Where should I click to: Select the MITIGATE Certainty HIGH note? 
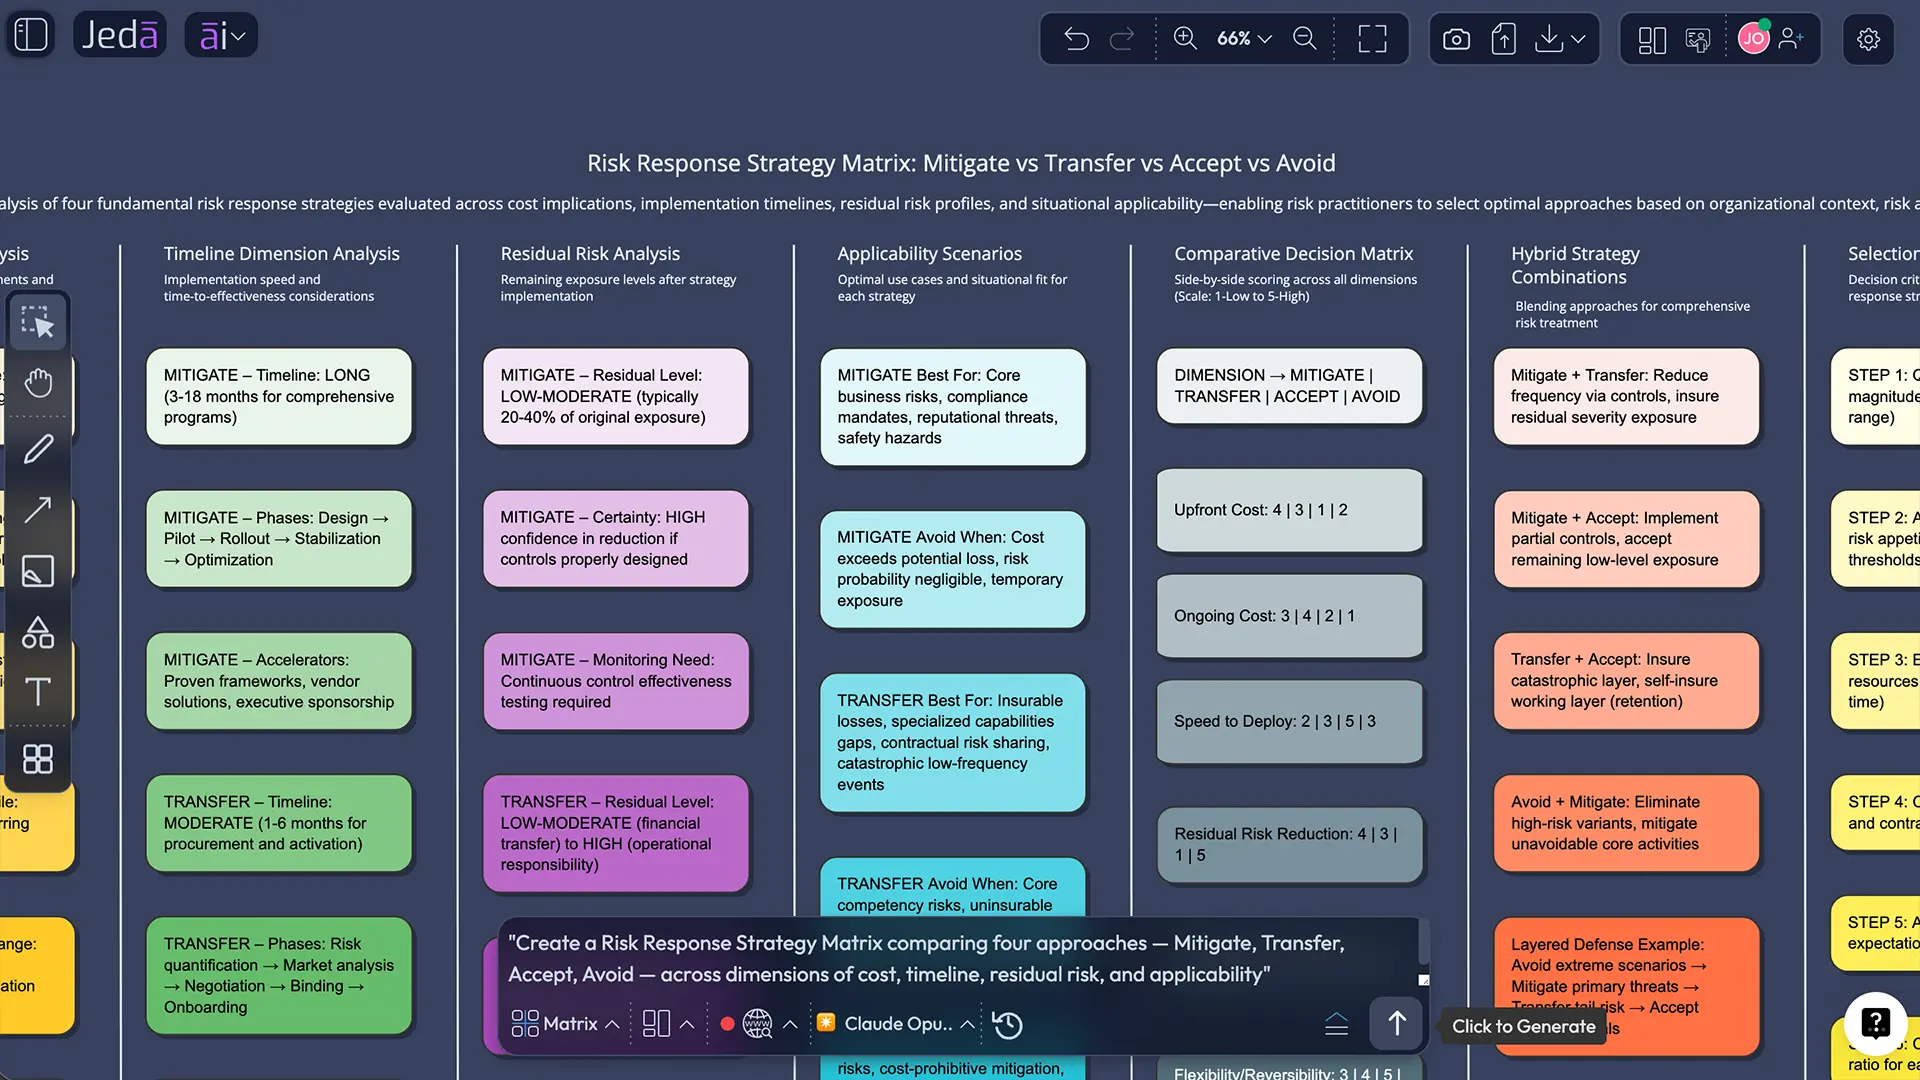click(x=616, y=538)
